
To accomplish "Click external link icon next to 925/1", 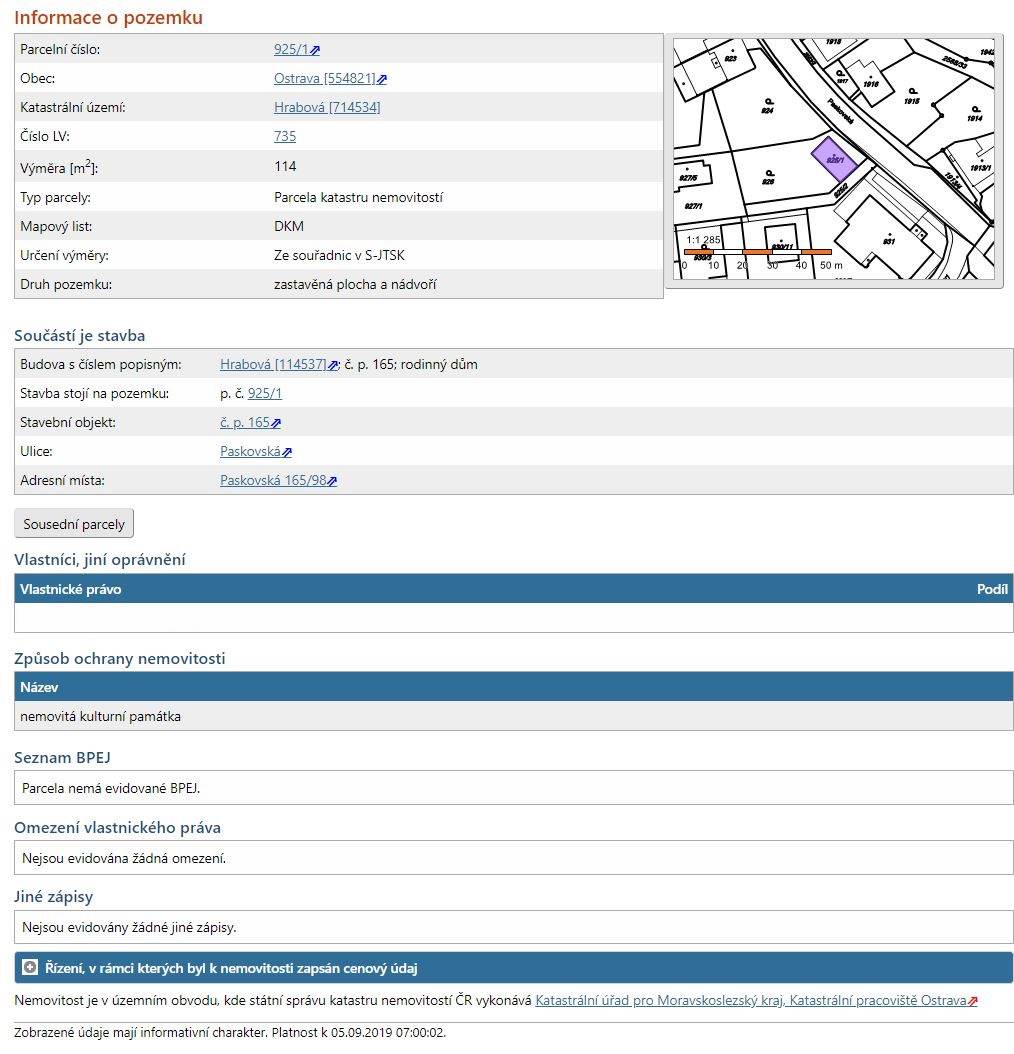I will click(315, 50).
